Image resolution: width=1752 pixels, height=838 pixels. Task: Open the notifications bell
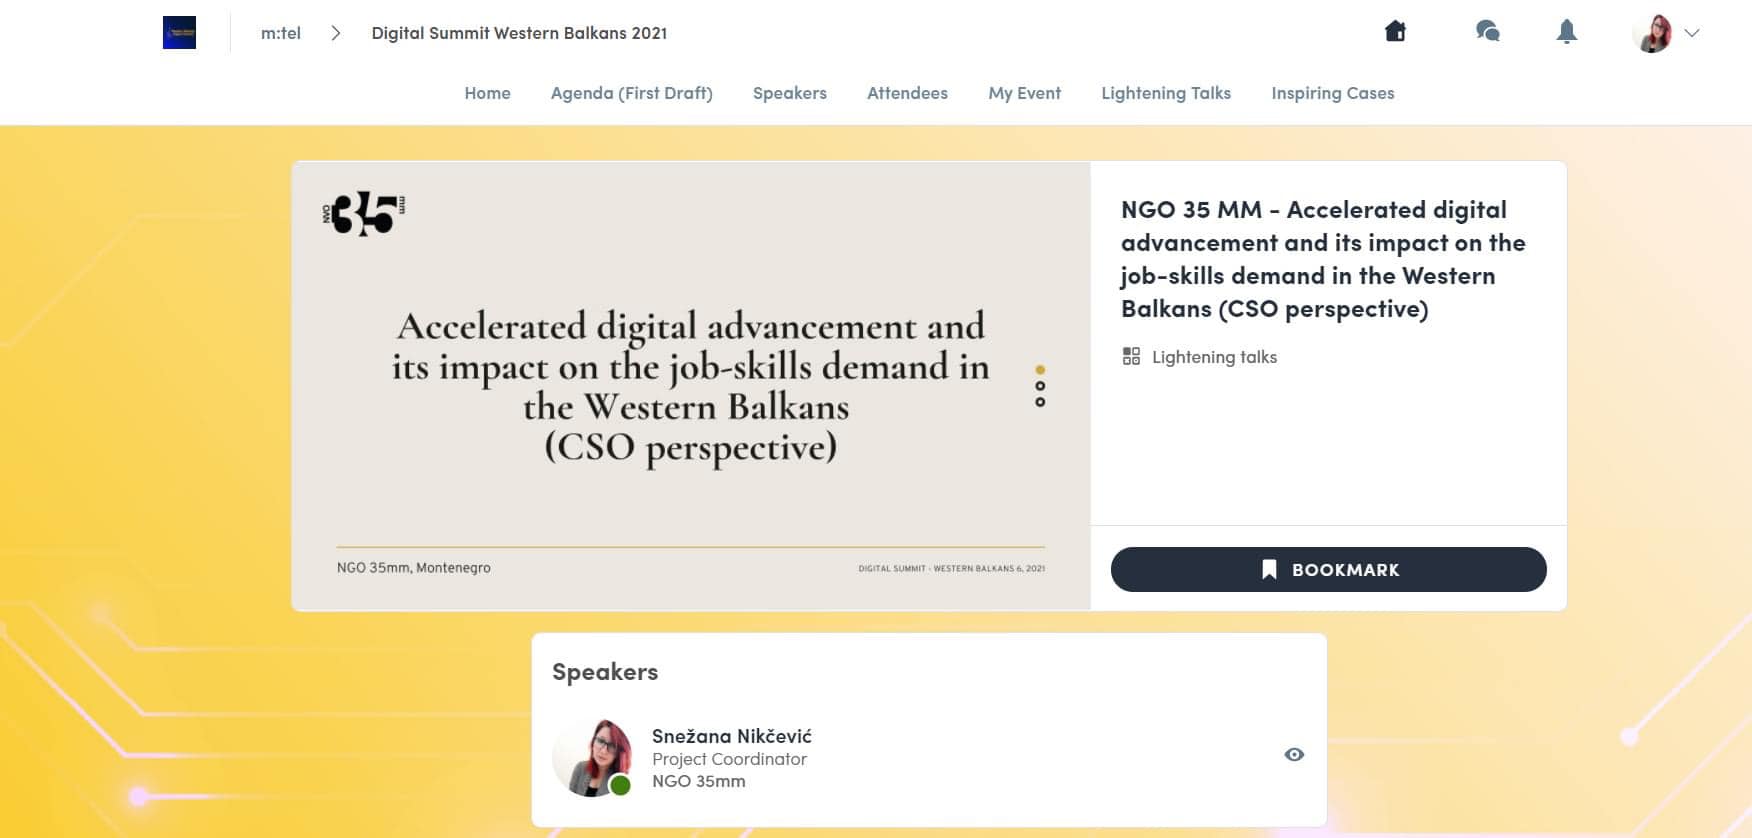click(x=1567, y=32)
